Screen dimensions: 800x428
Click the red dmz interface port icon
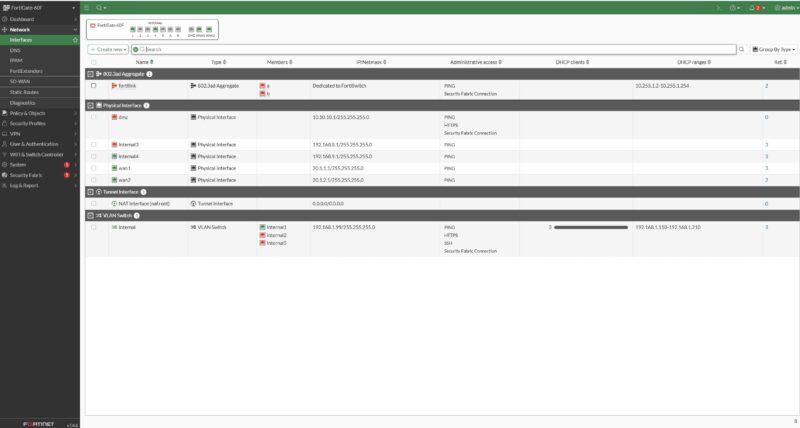point(114,117)
